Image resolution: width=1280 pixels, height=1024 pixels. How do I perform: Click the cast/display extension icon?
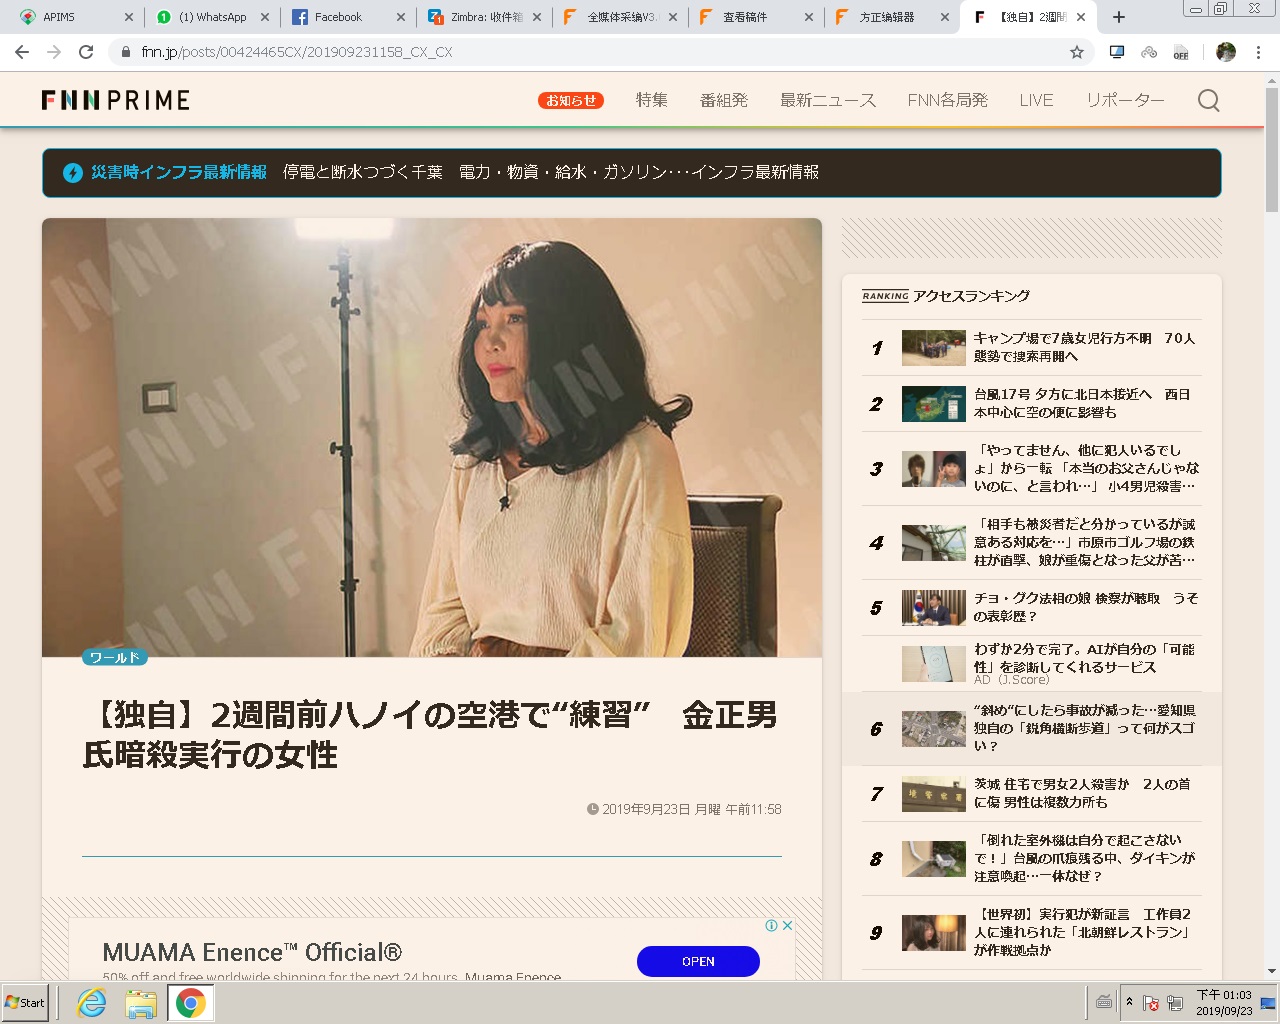pyautogui.click(x=1117, y=52)
